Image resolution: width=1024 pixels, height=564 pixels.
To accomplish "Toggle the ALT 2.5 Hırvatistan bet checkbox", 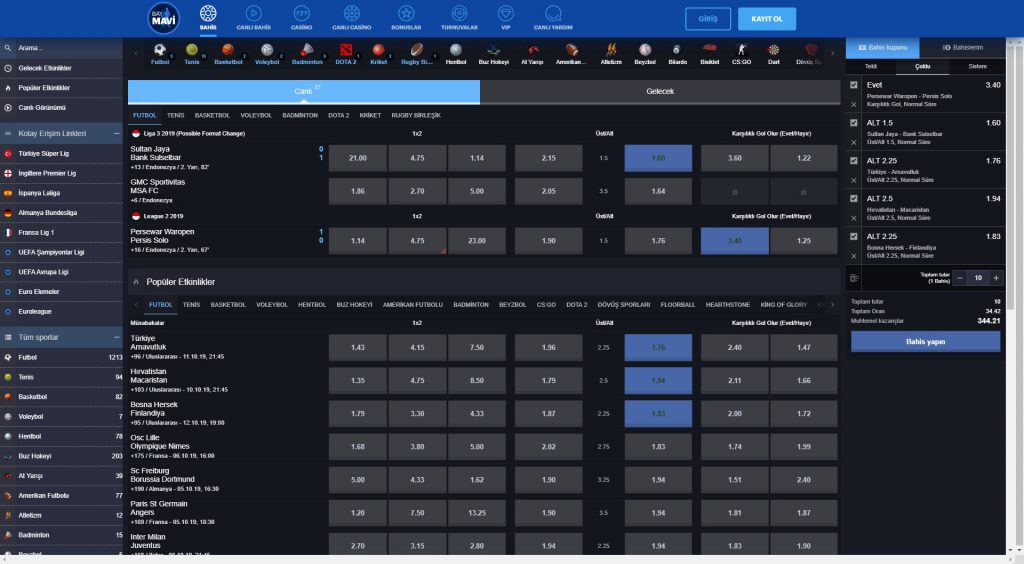I will [853, 198].
